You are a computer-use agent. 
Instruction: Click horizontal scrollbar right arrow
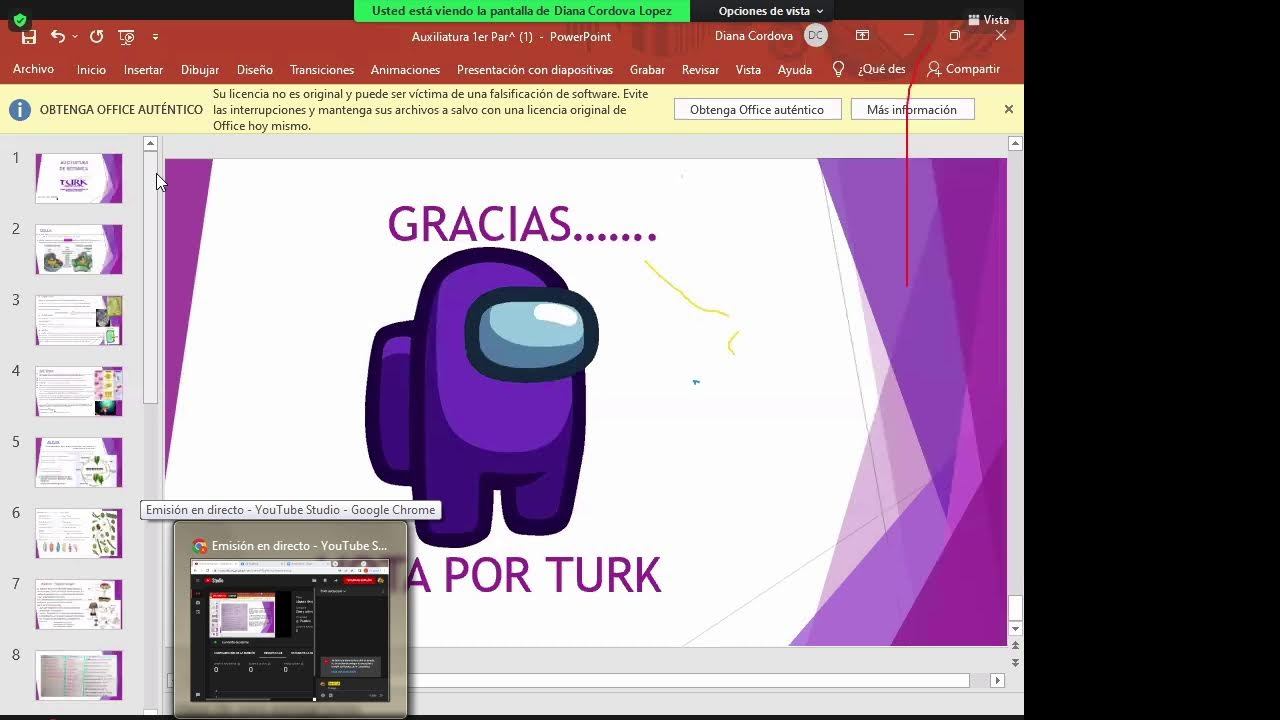point(997,680)
